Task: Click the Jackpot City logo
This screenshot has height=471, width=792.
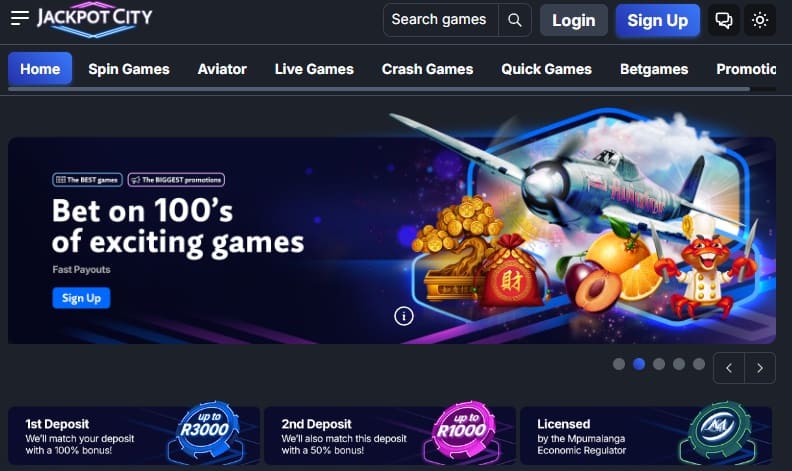Action: pyautogui.click(x=94, y=22)
